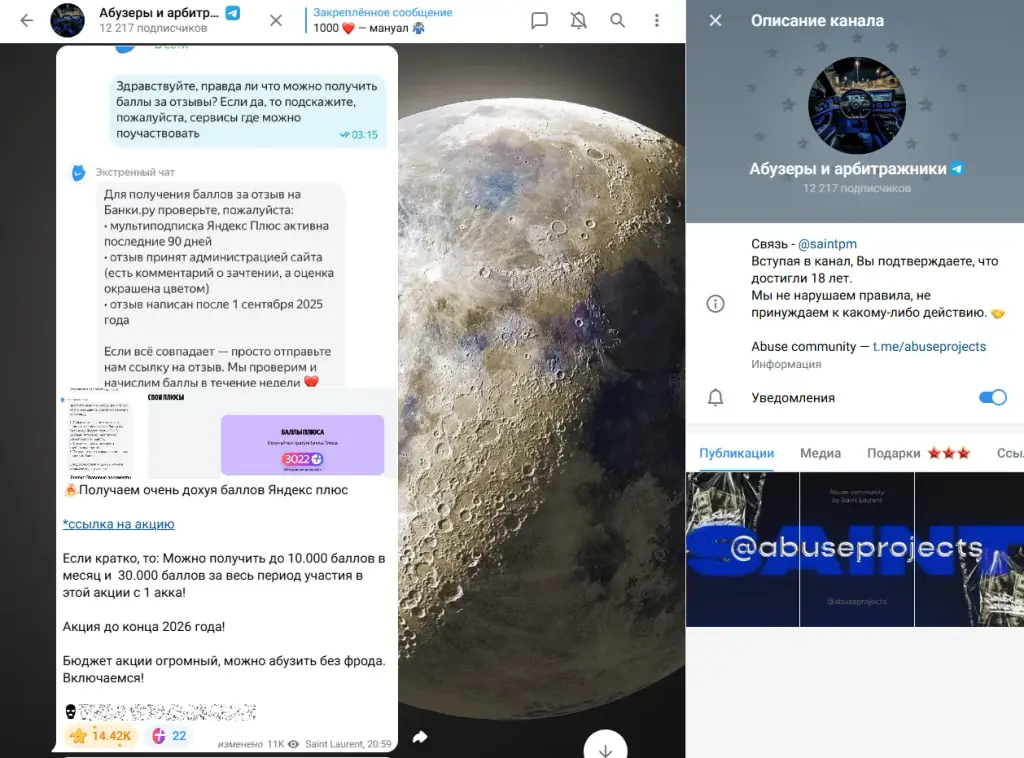Open the large channel profile photo

[x=857, y=106]
